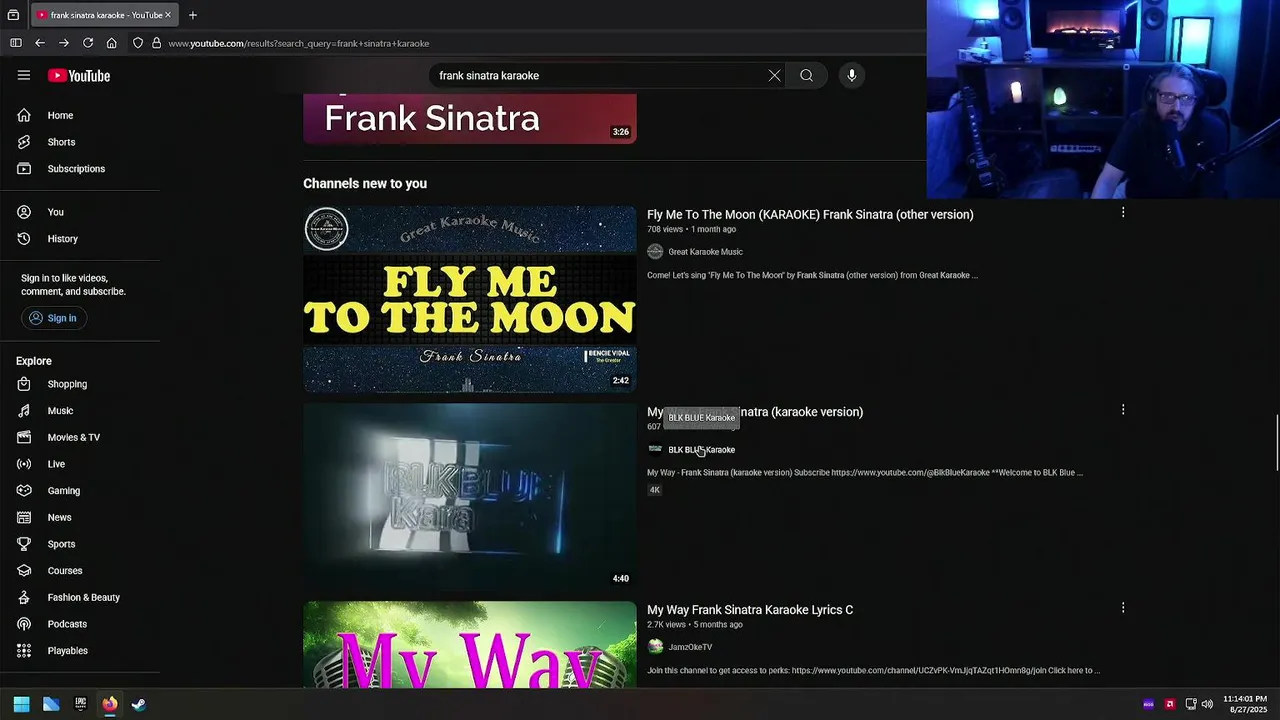Screen dimensions: 1280x720
Task: Click the Frank Sinatra 3:26 thumbnail
Action: tap(469, 119)
